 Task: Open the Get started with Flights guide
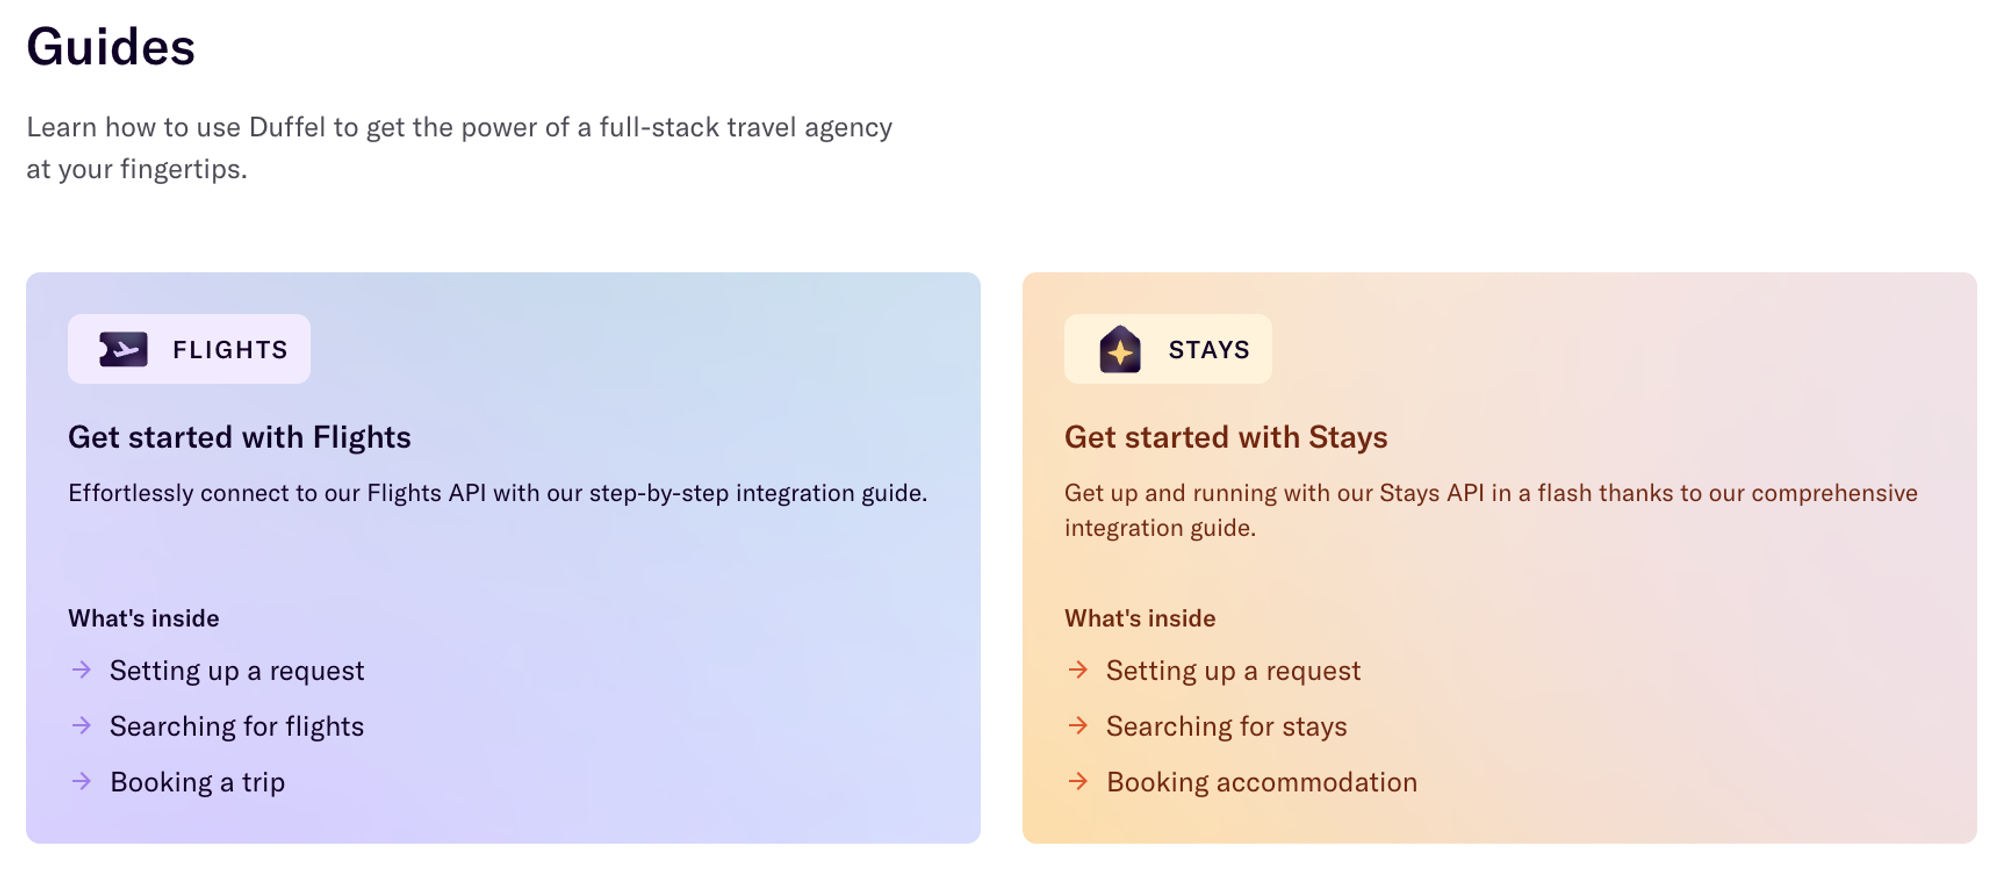(239, 437)
